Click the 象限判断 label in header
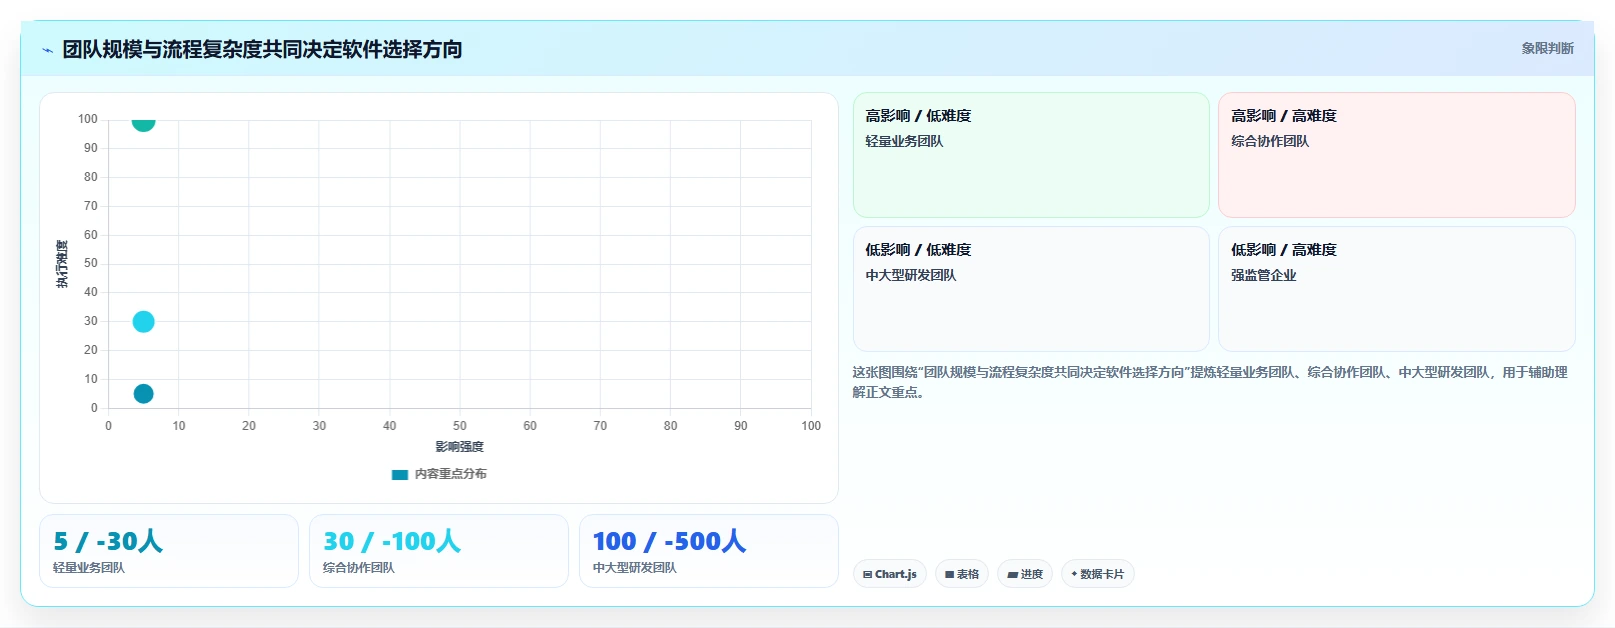The width and height of the screenshot is (1615, 628). (1547, 48)
